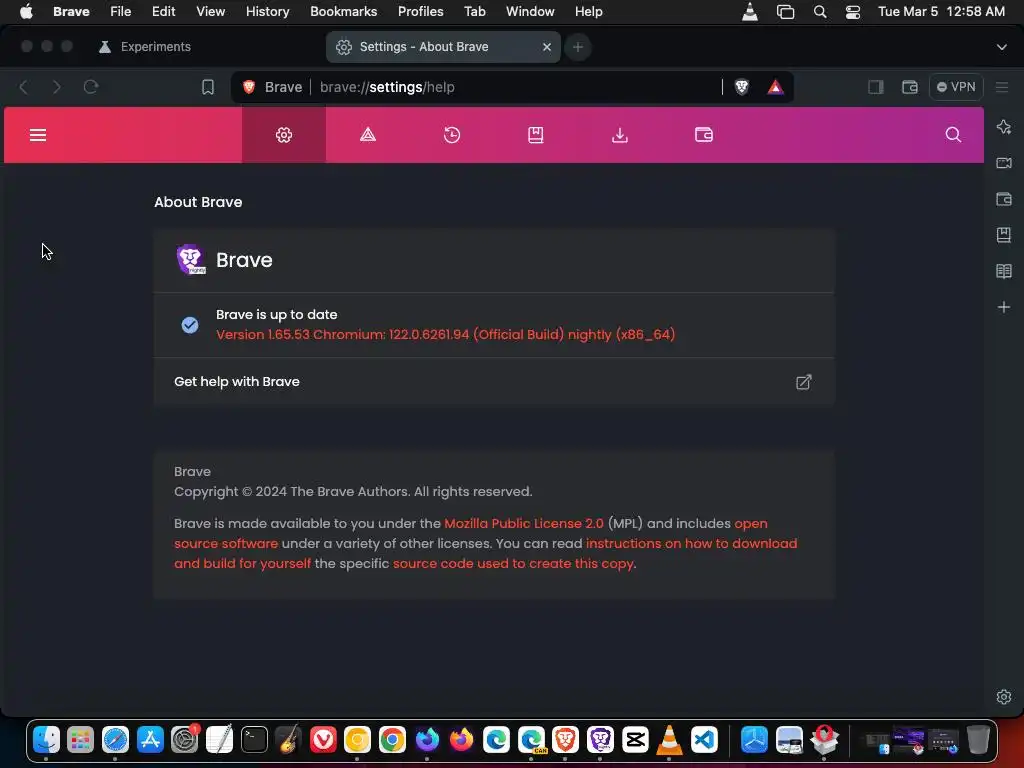
Task: Launch Terminal from the Dock
Action: [x=254, y=740]
